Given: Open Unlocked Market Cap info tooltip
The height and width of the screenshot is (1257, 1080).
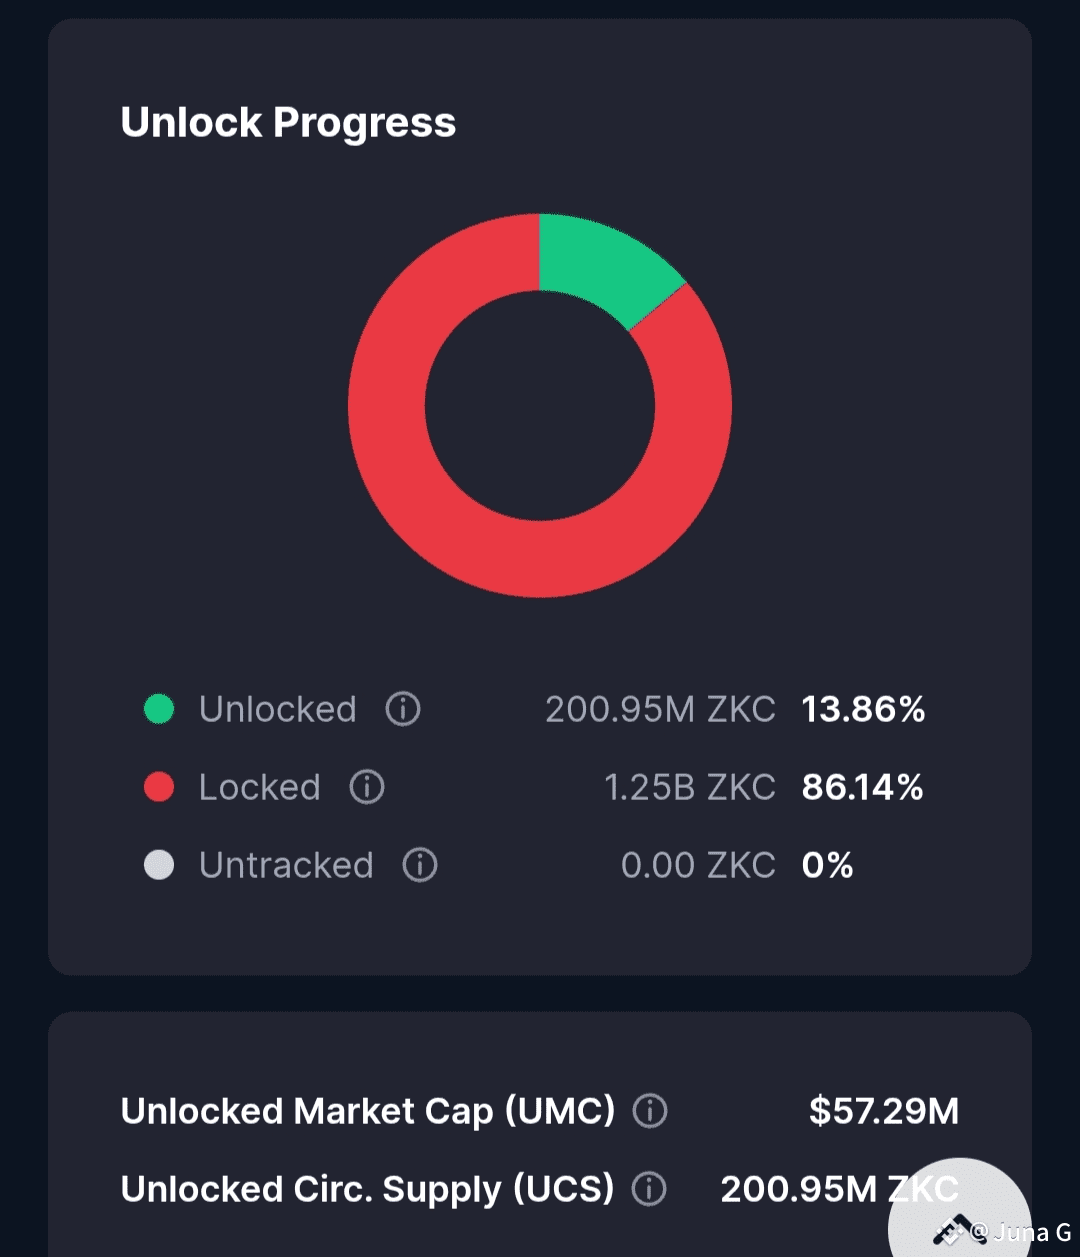Looking at the screenshot, I should click(x=650, y=1111).
